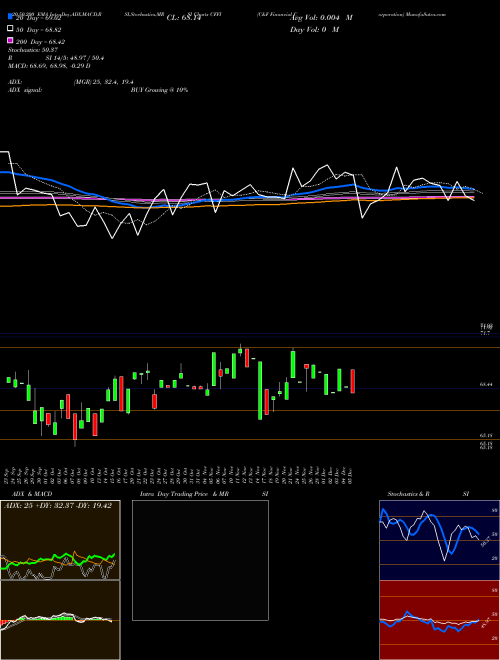Open the blue Stochastics chart panel

(439, 540)
